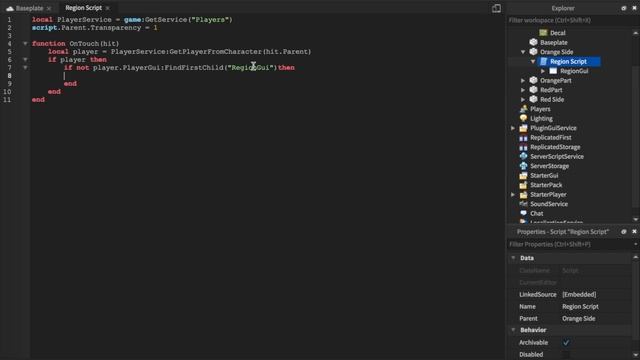The width and height of the screenshot is (640, 360).
Task: Undock the Properties panel
Action: tap(624, 231)
